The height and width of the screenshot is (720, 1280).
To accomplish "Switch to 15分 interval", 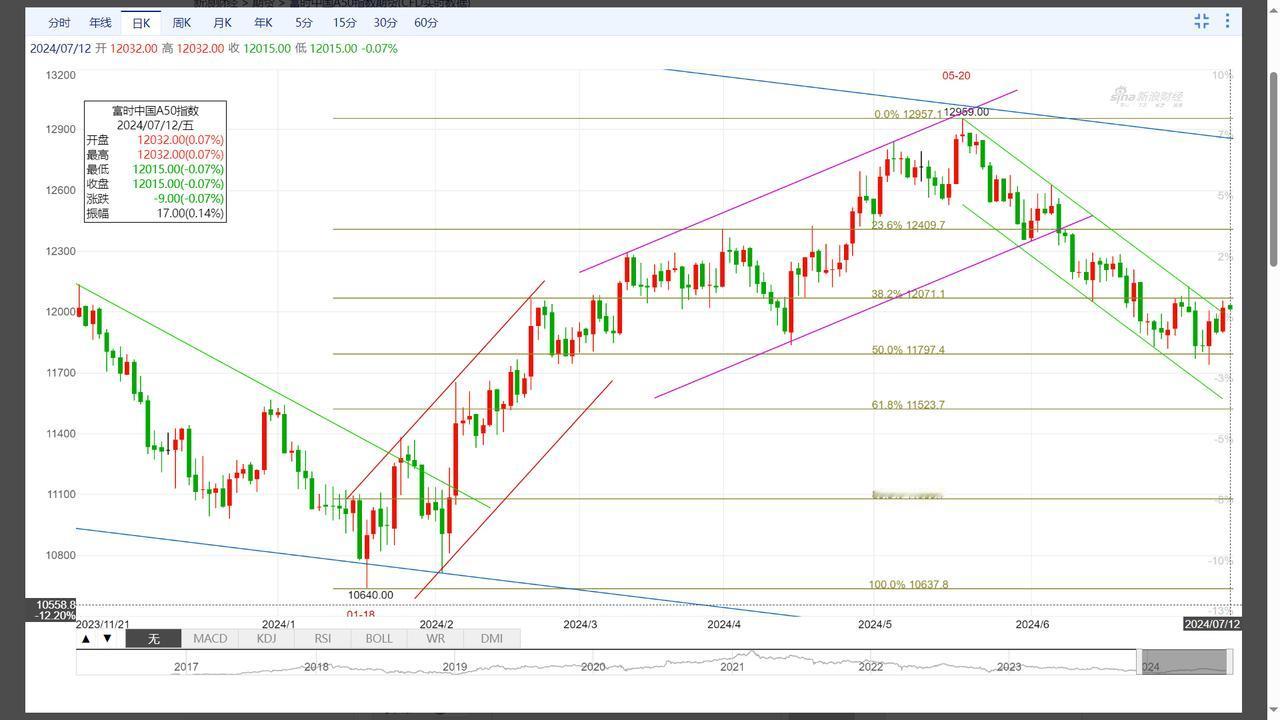I will click(x=344, y=22).
